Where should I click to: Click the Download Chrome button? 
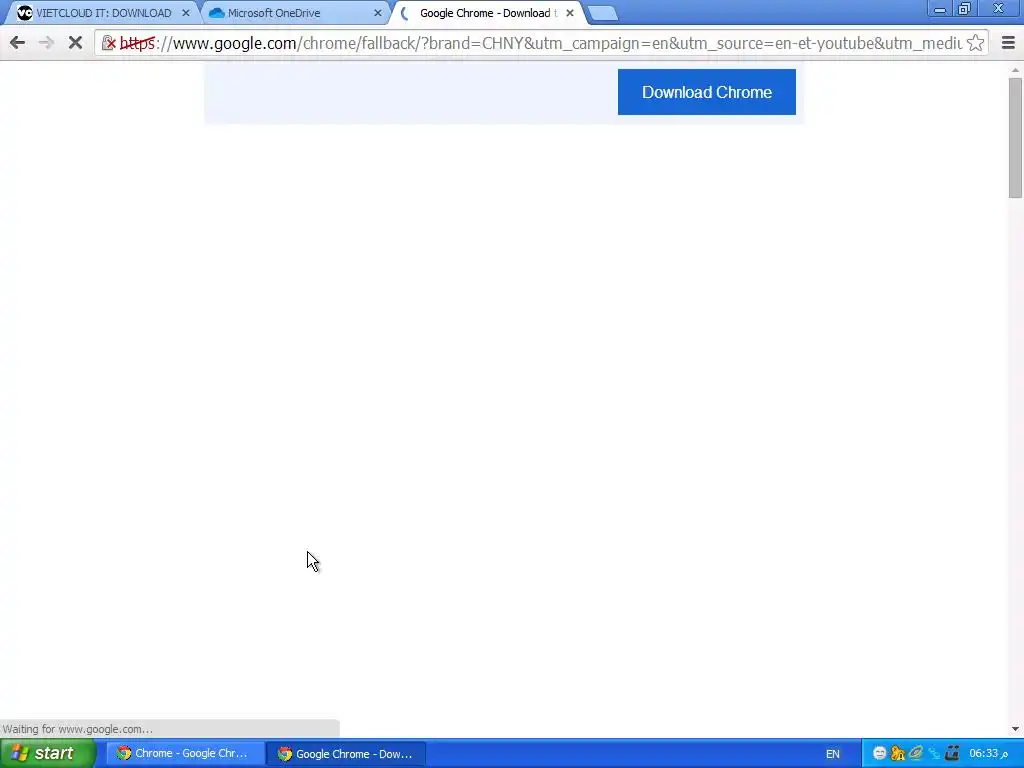(x=707, y=92)
